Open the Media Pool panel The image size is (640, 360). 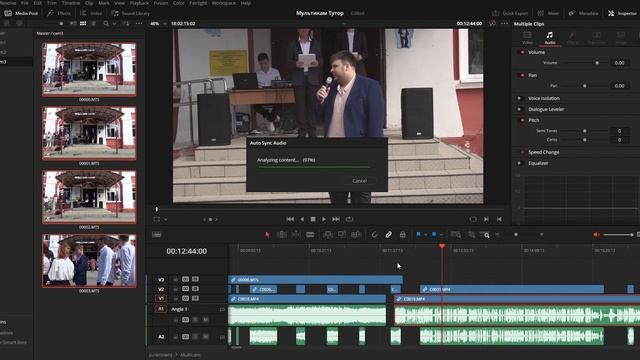pos(21,13)
